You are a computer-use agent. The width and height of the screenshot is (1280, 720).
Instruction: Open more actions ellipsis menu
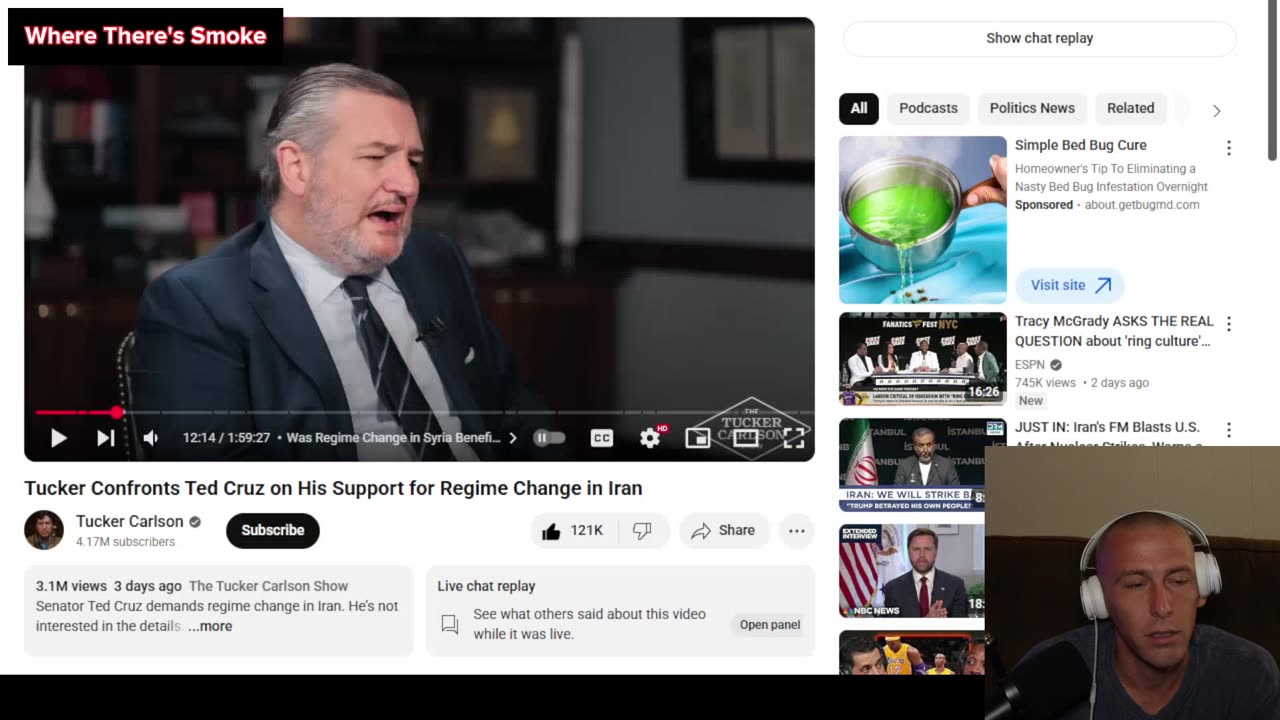[797, 531]
